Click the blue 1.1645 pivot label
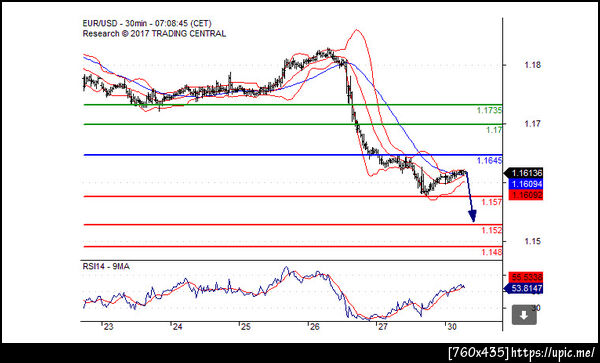The image size is (600, 363). tap(489, 161)
